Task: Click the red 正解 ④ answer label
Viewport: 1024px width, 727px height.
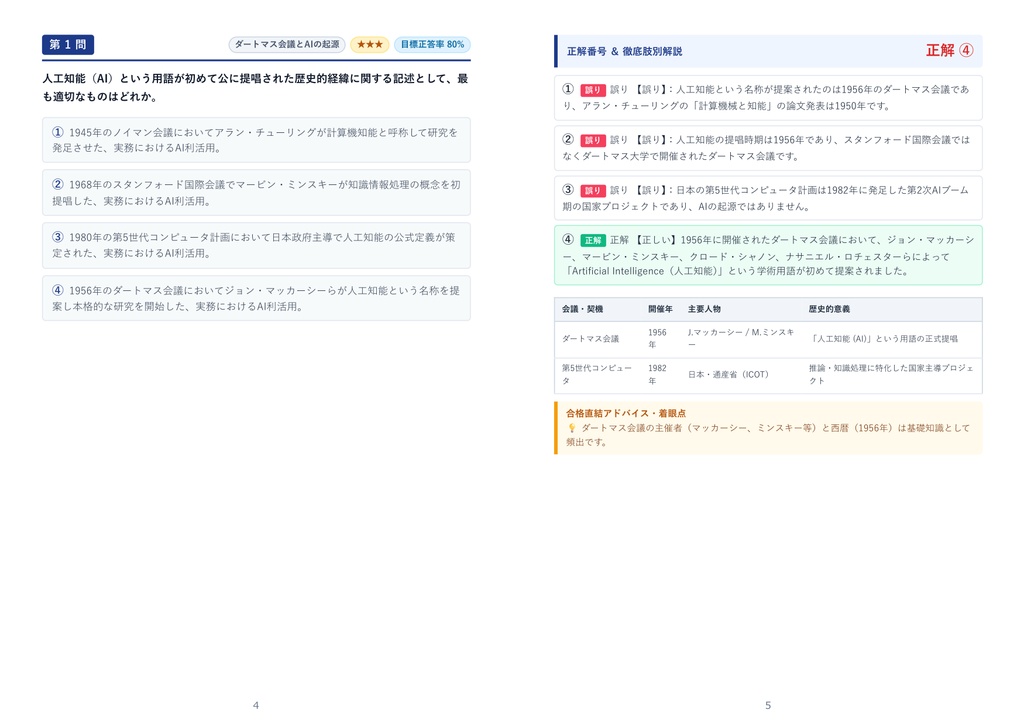Action: click(x=950, y=50)
